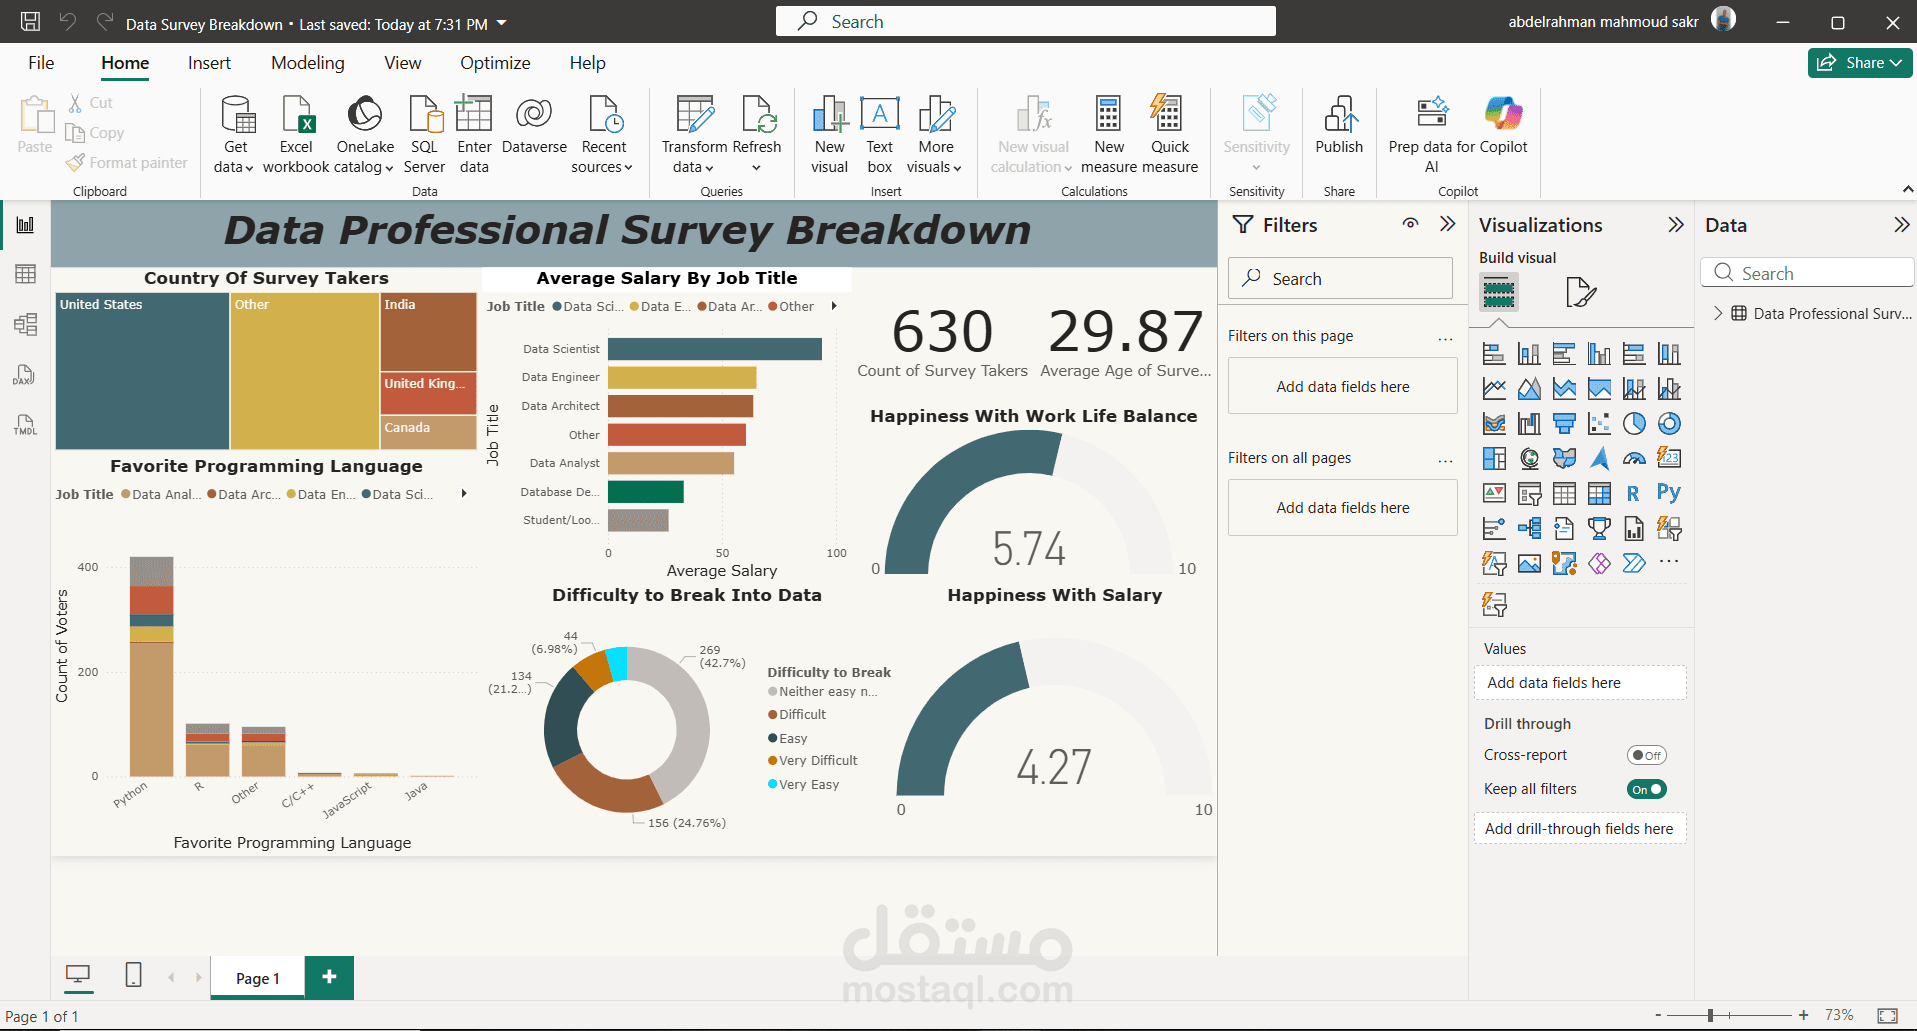The height and width of the screenshot is (1031, 1917).
Task: Switch to the View tab
Action: tap(403, 63)
